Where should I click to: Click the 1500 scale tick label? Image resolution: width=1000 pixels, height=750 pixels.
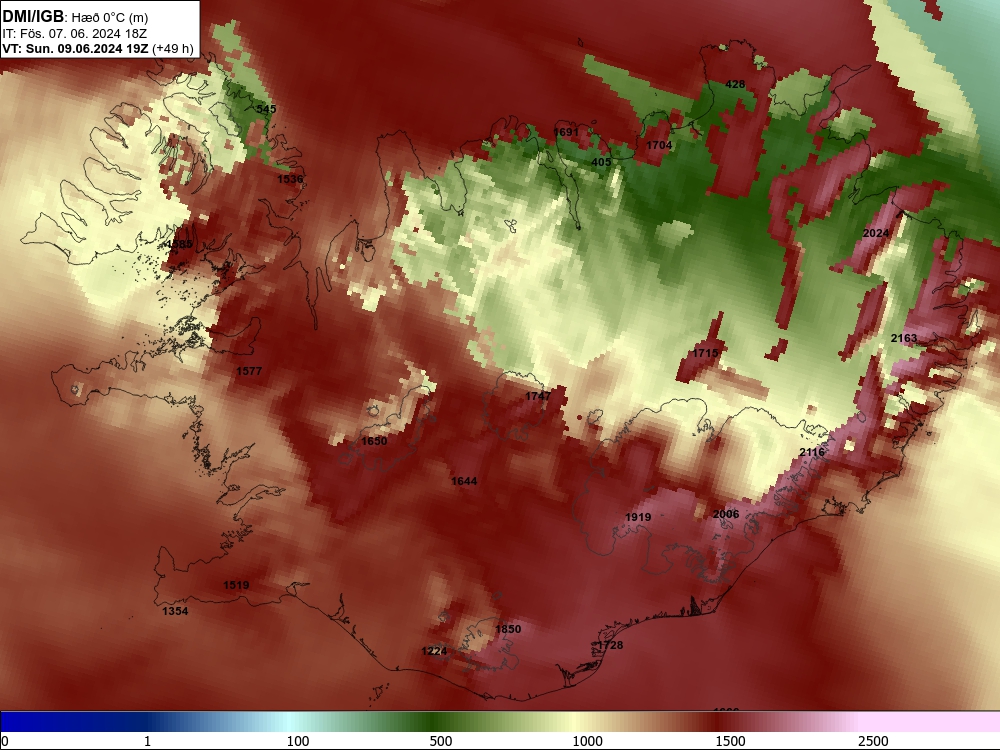730,741
